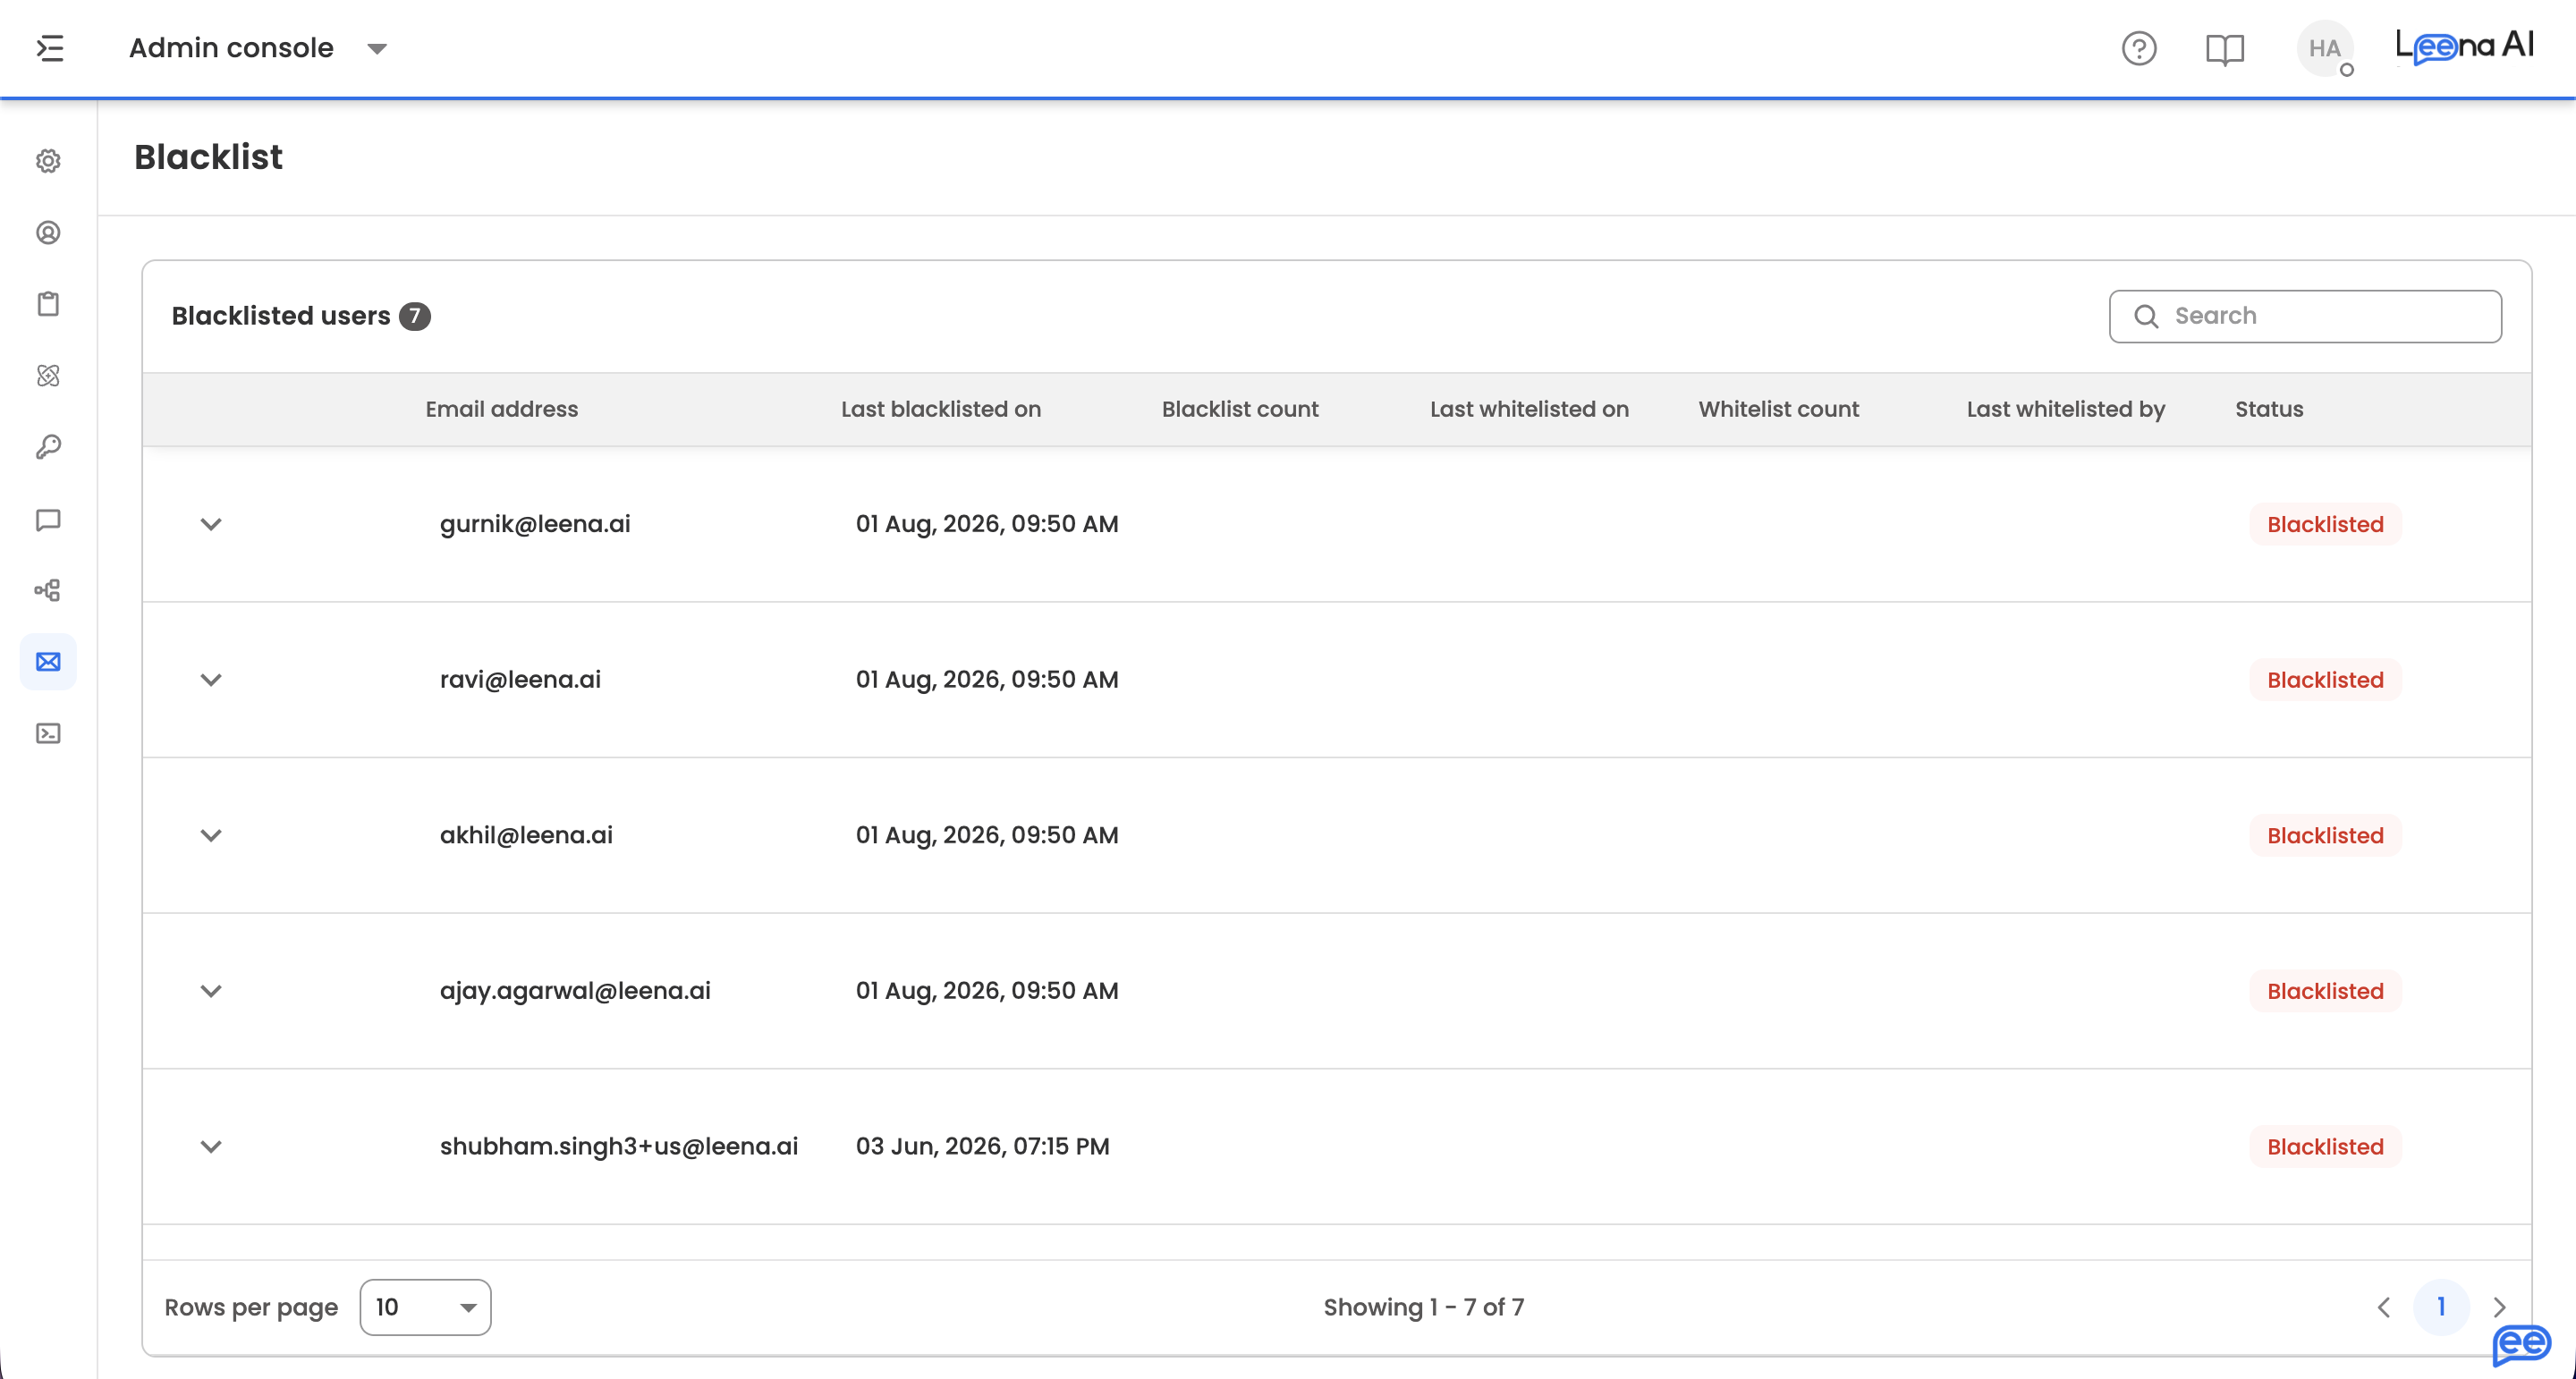Click the Status column header
Viewport: 2576px width, 1379px height.
tap(2269, 409)
